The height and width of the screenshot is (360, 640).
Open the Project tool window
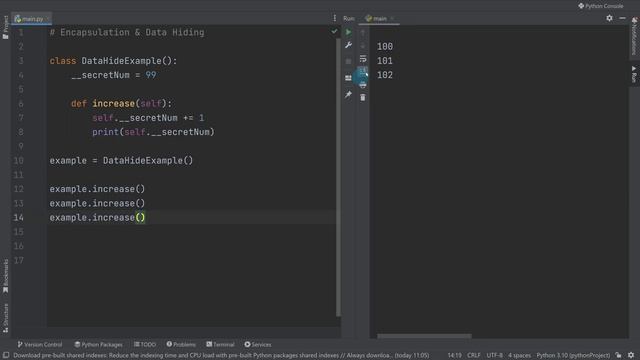point(5,27)
